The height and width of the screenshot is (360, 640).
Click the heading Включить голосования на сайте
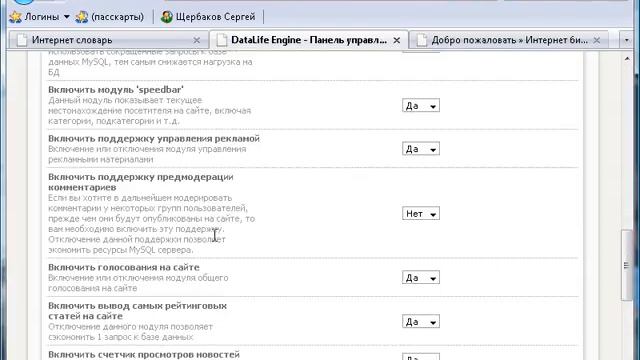click(x=124, y=267)
